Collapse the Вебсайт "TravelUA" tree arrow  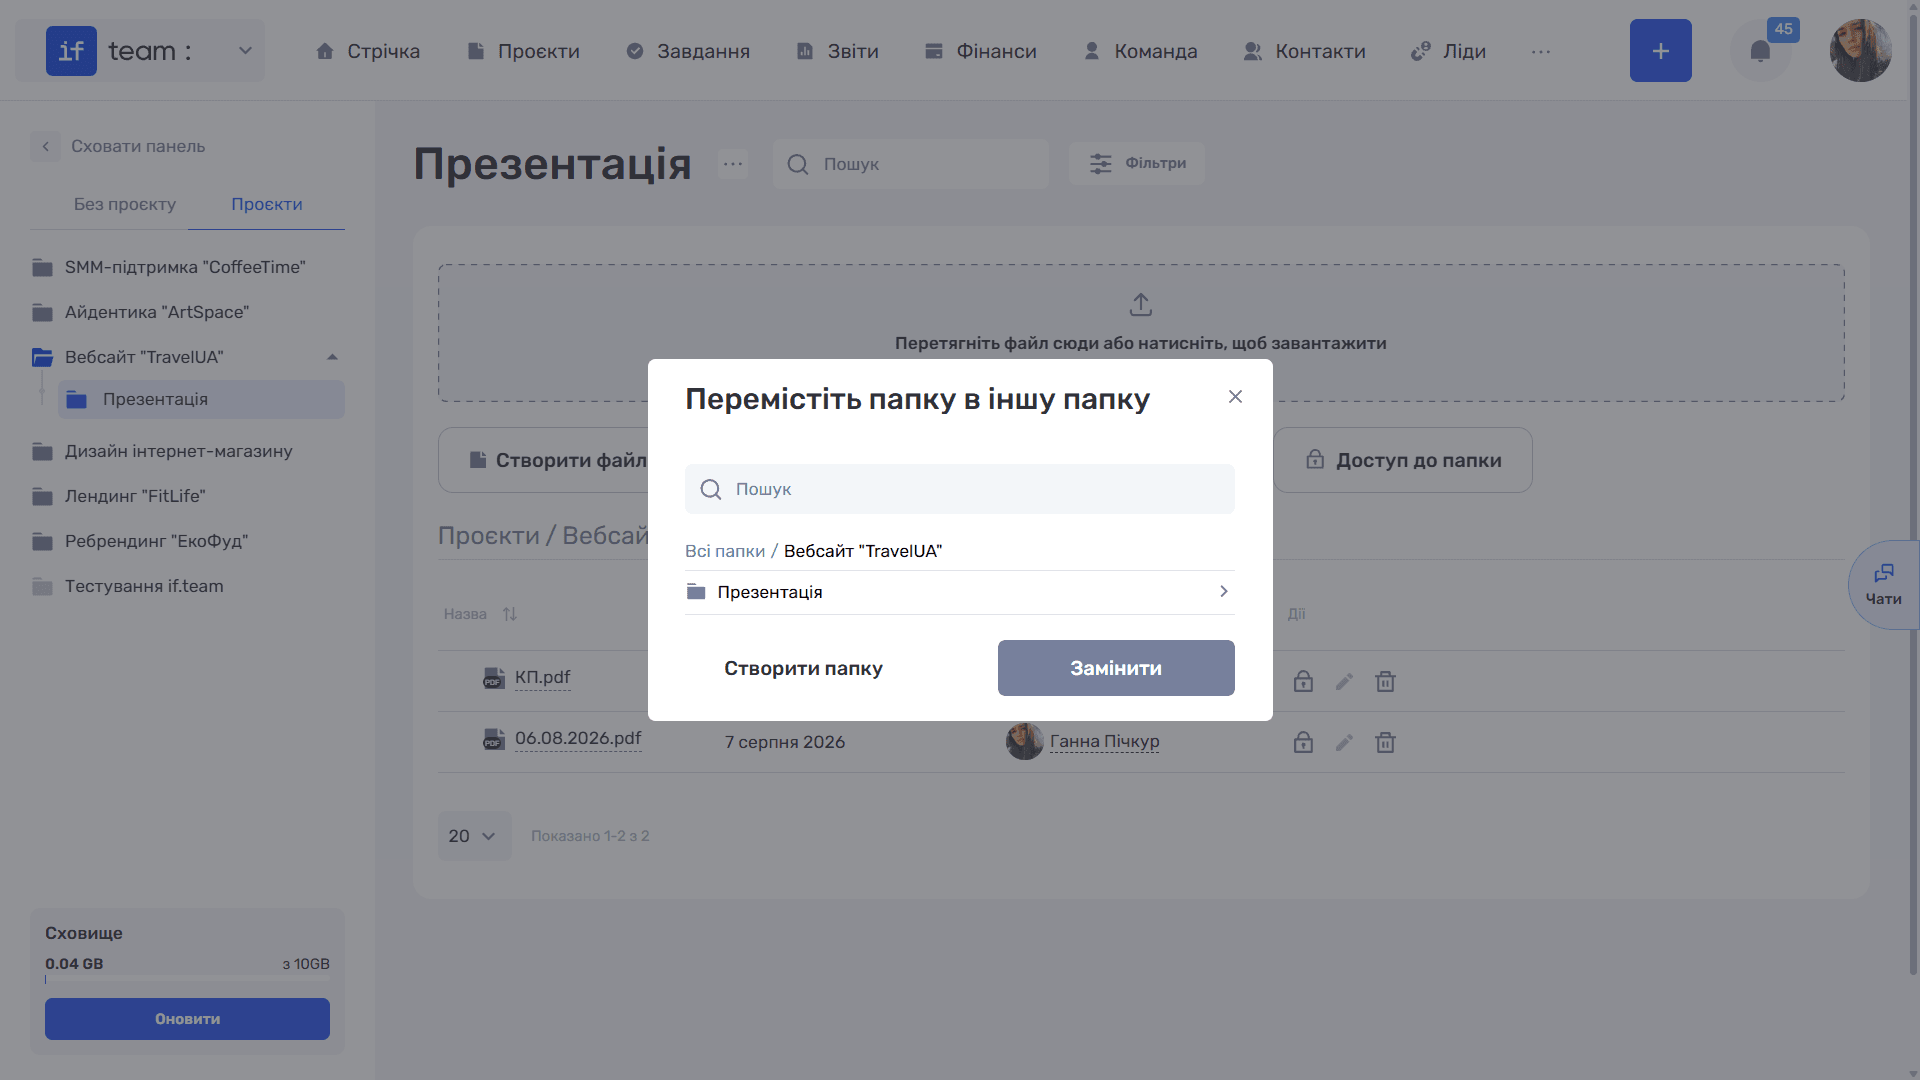point(332,357)
